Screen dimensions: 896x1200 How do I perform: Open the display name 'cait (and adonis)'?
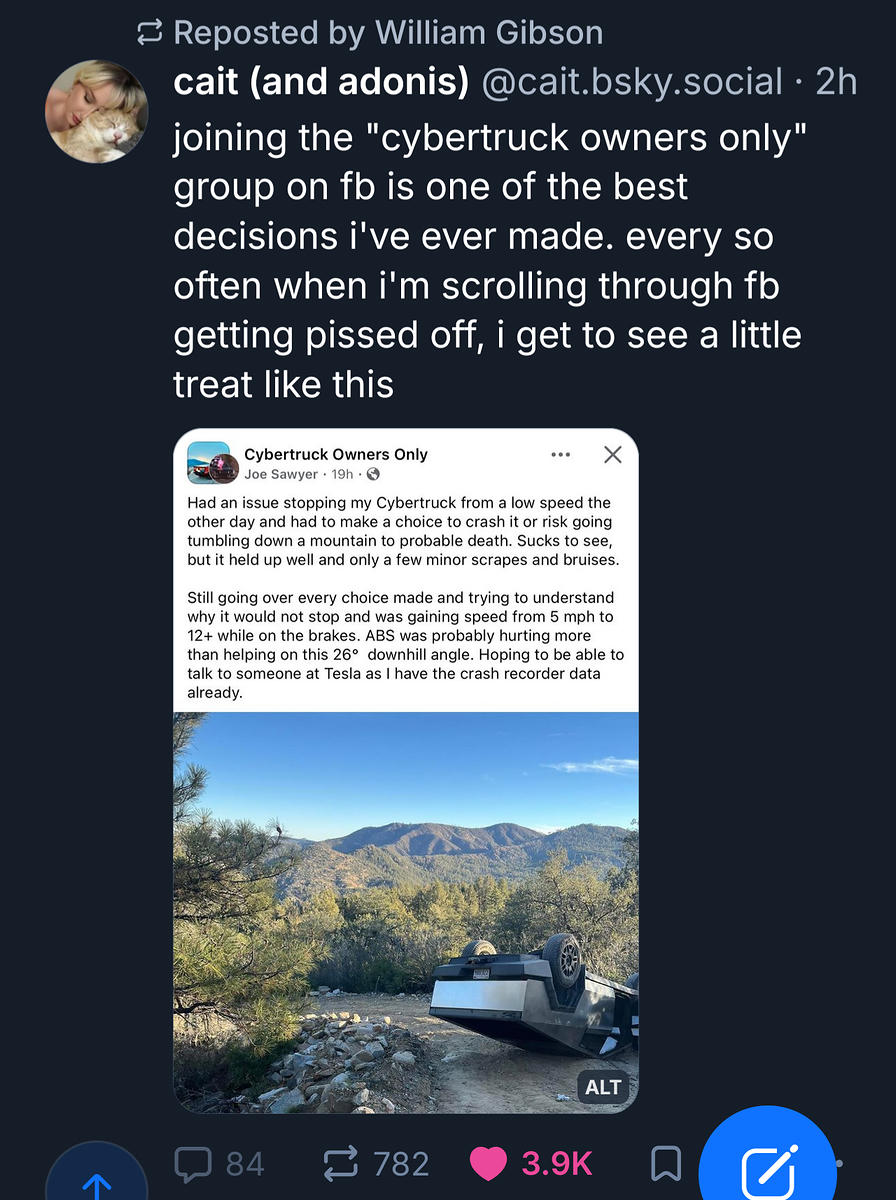[x=321, y=82]
